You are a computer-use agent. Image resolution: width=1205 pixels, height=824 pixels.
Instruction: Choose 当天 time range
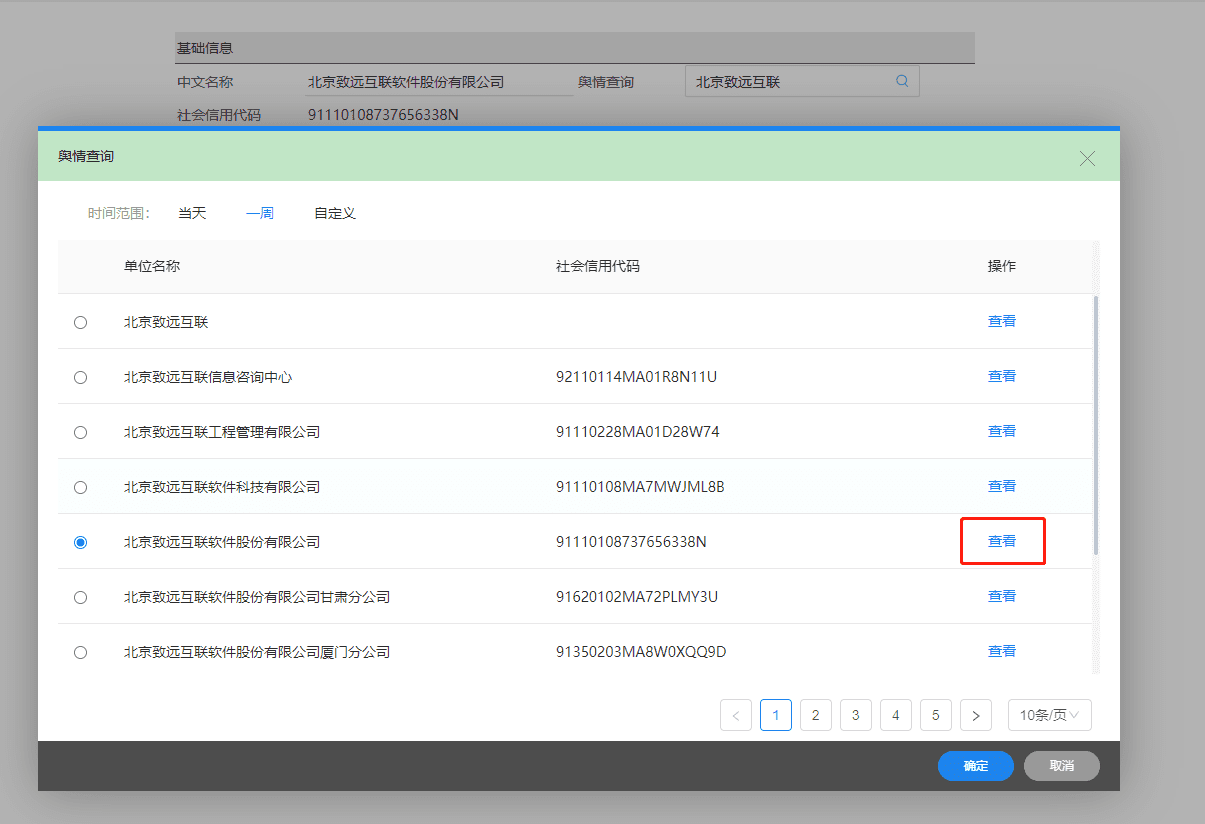pos(192,213)
